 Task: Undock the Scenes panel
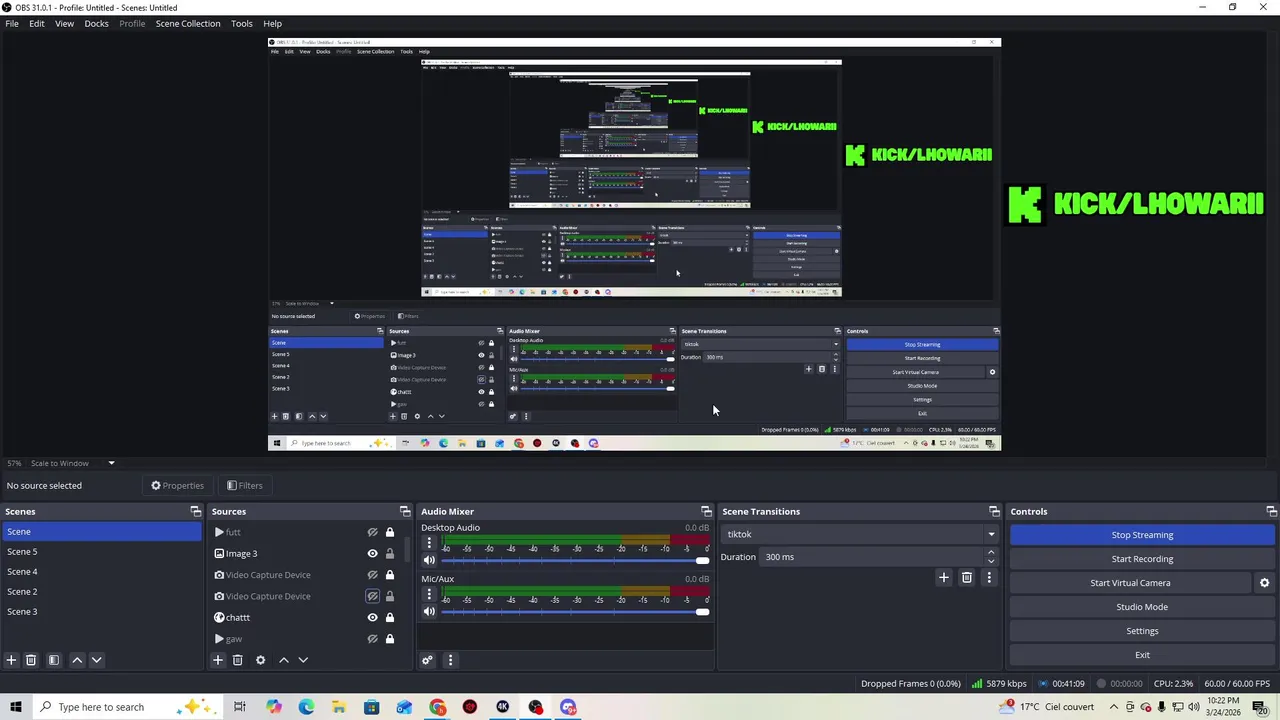click(x=196, y=511)
